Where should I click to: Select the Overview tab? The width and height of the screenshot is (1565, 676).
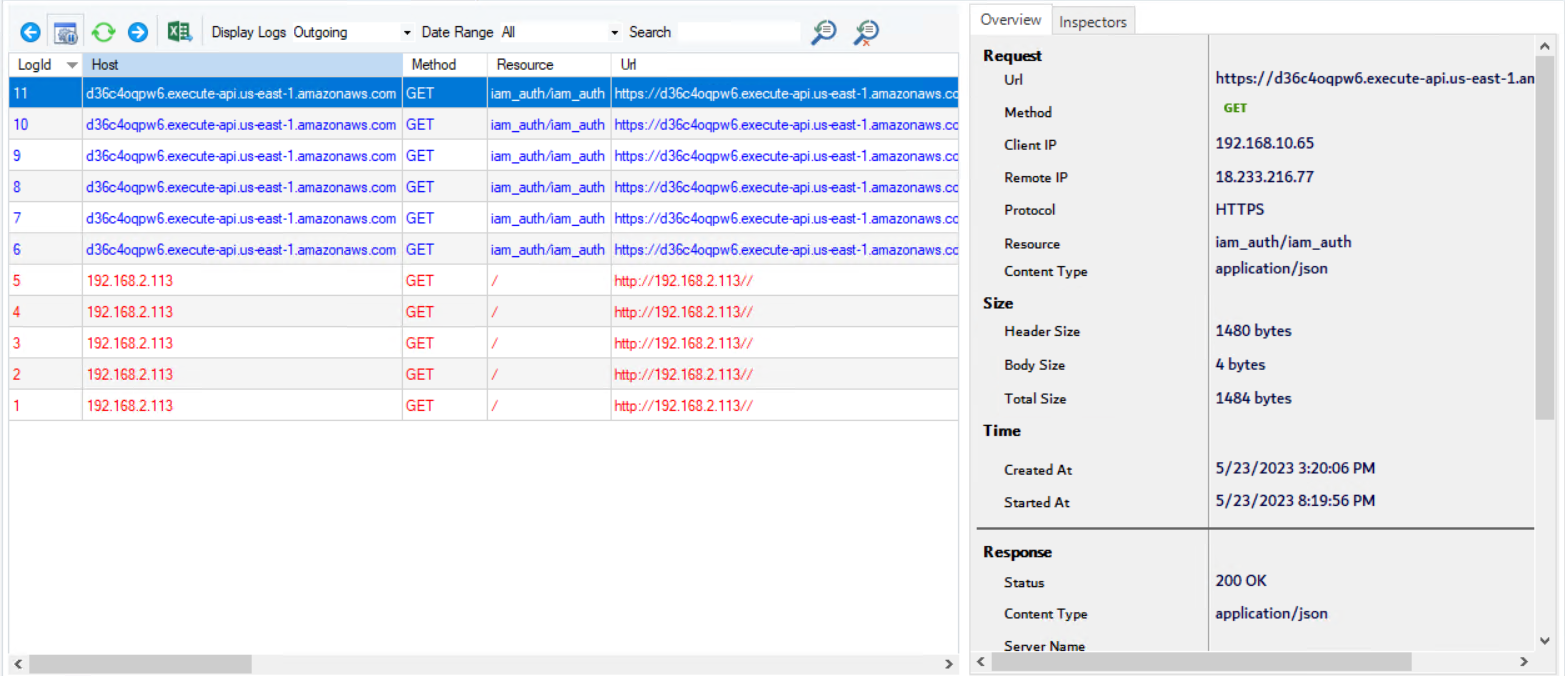(1011, 20)
